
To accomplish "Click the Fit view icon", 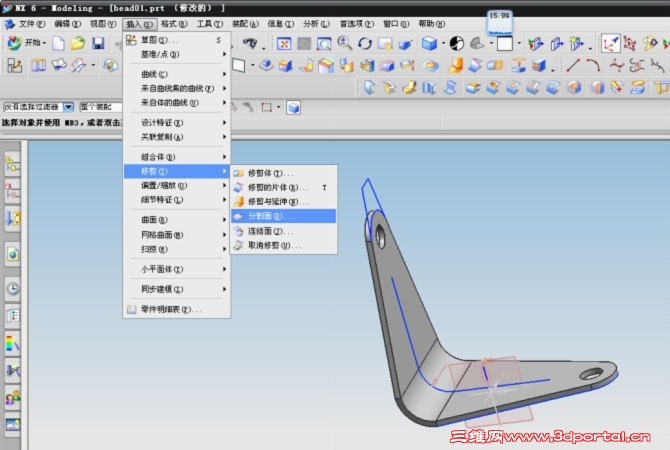I will click(x=284, y=43).
